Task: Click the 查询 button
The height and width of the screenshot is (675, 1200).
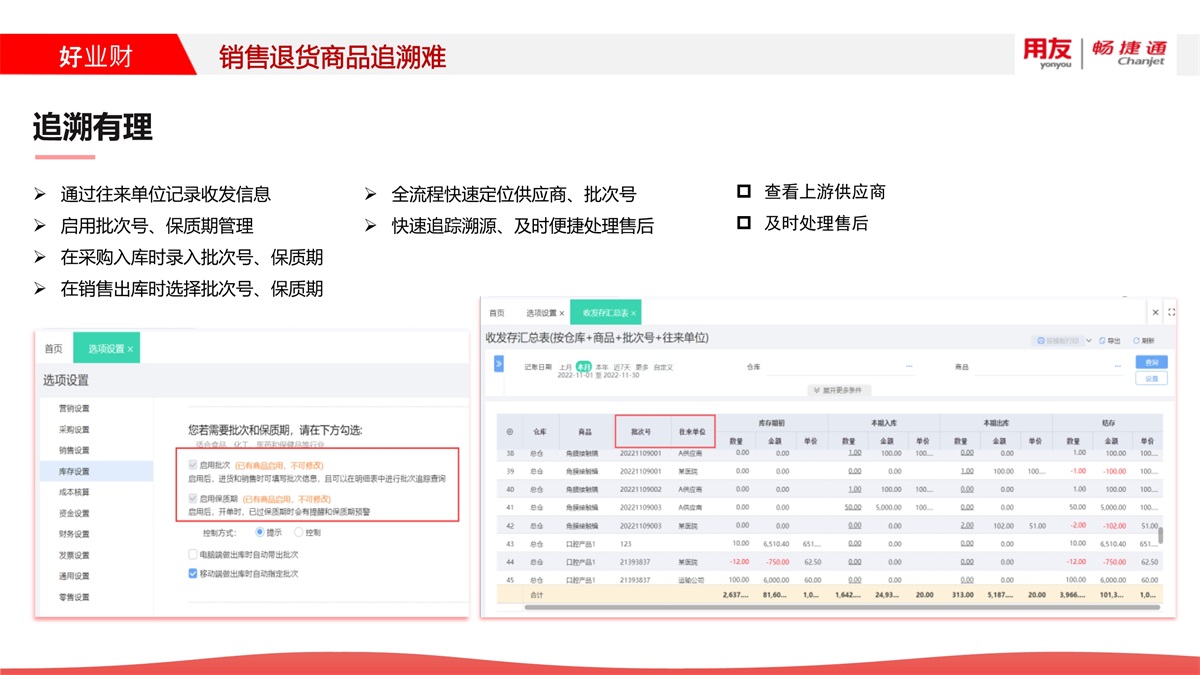Action: [1151, 362]
